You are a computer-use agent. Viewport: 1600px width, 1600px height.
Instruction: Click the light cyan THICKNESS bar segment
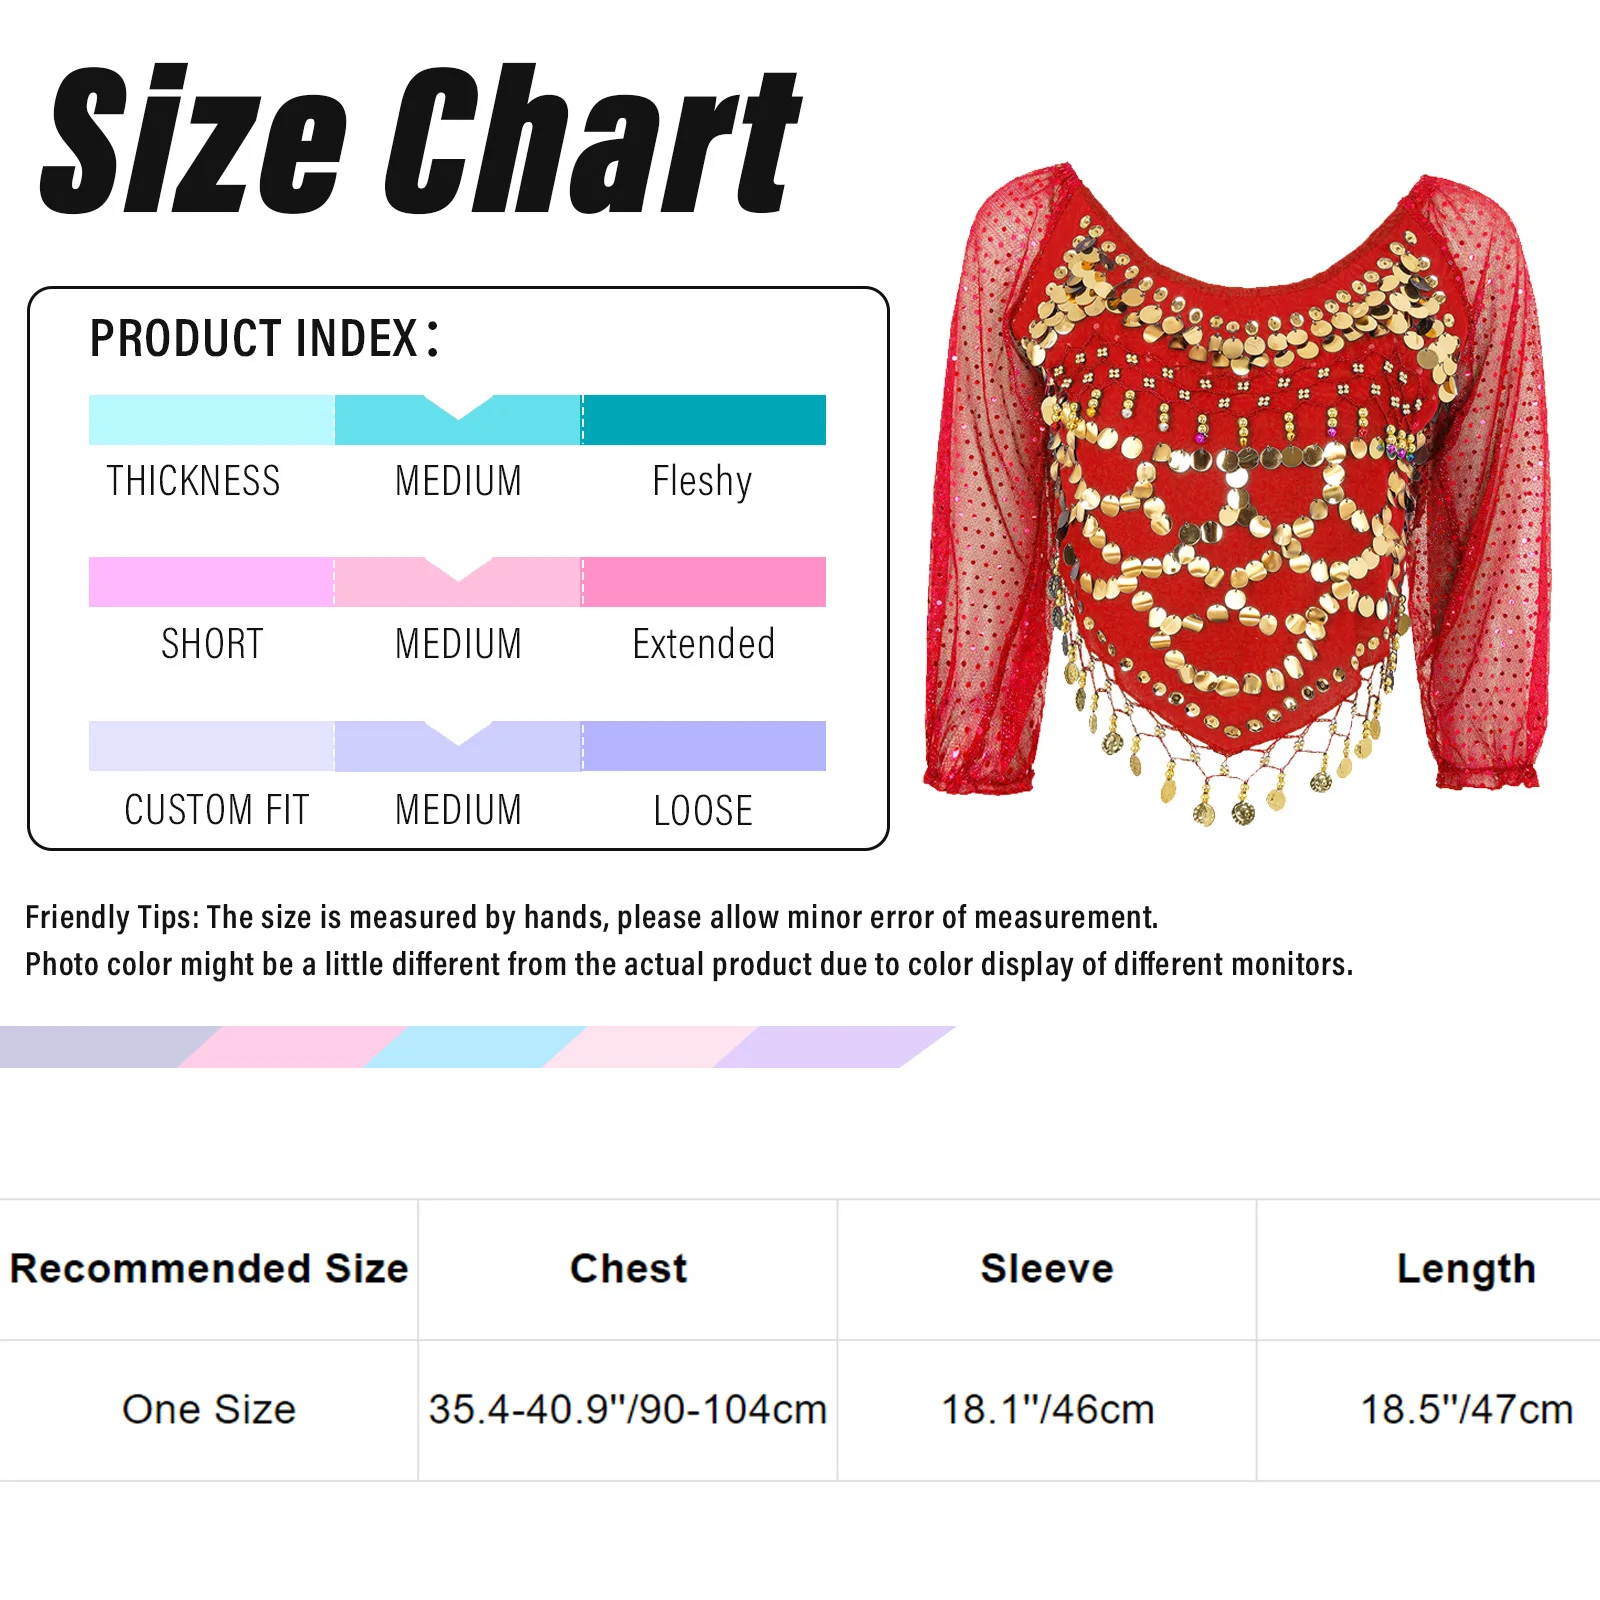point(211,420)
